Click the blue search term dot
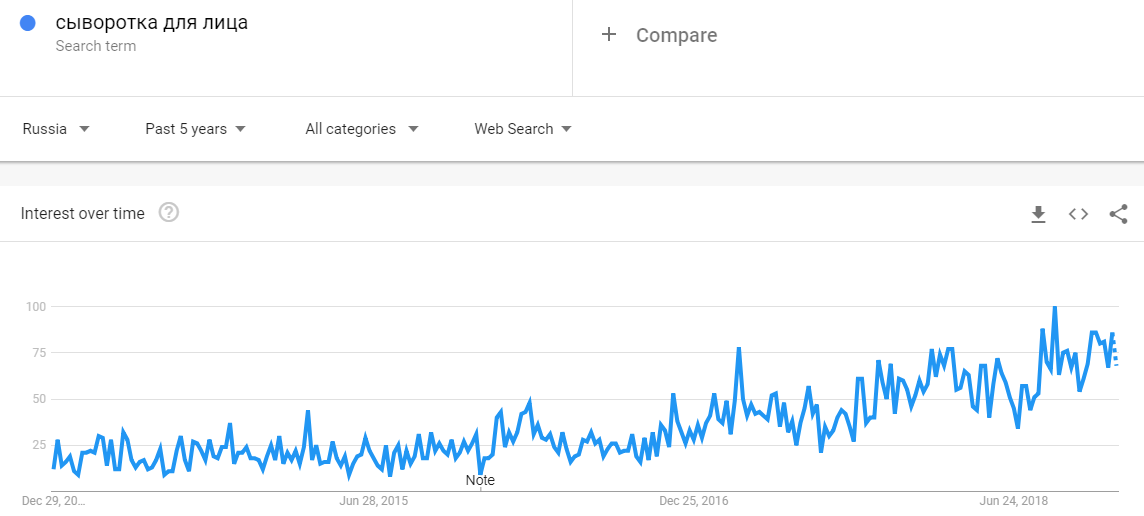The height and width of the screenshot is (516, 1144). point(28,23)
